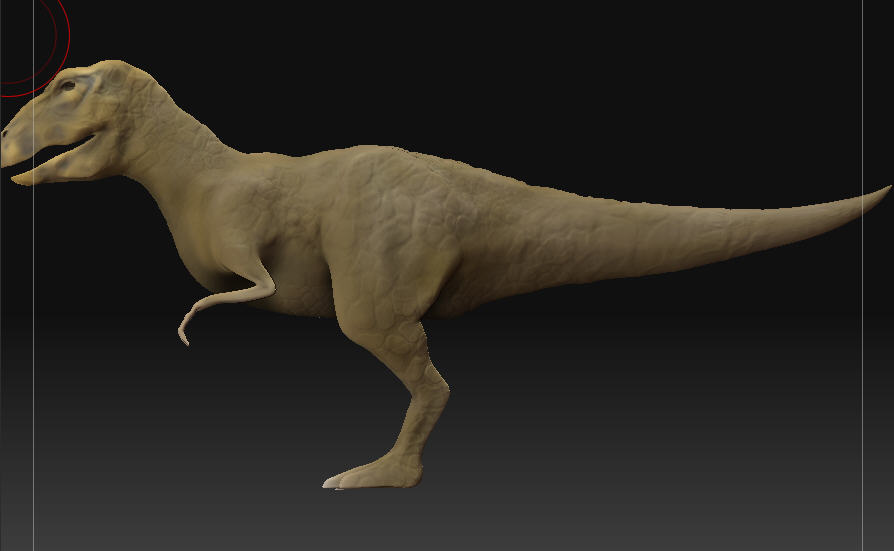Click the dinosaur model's eye

coord(68,86)
